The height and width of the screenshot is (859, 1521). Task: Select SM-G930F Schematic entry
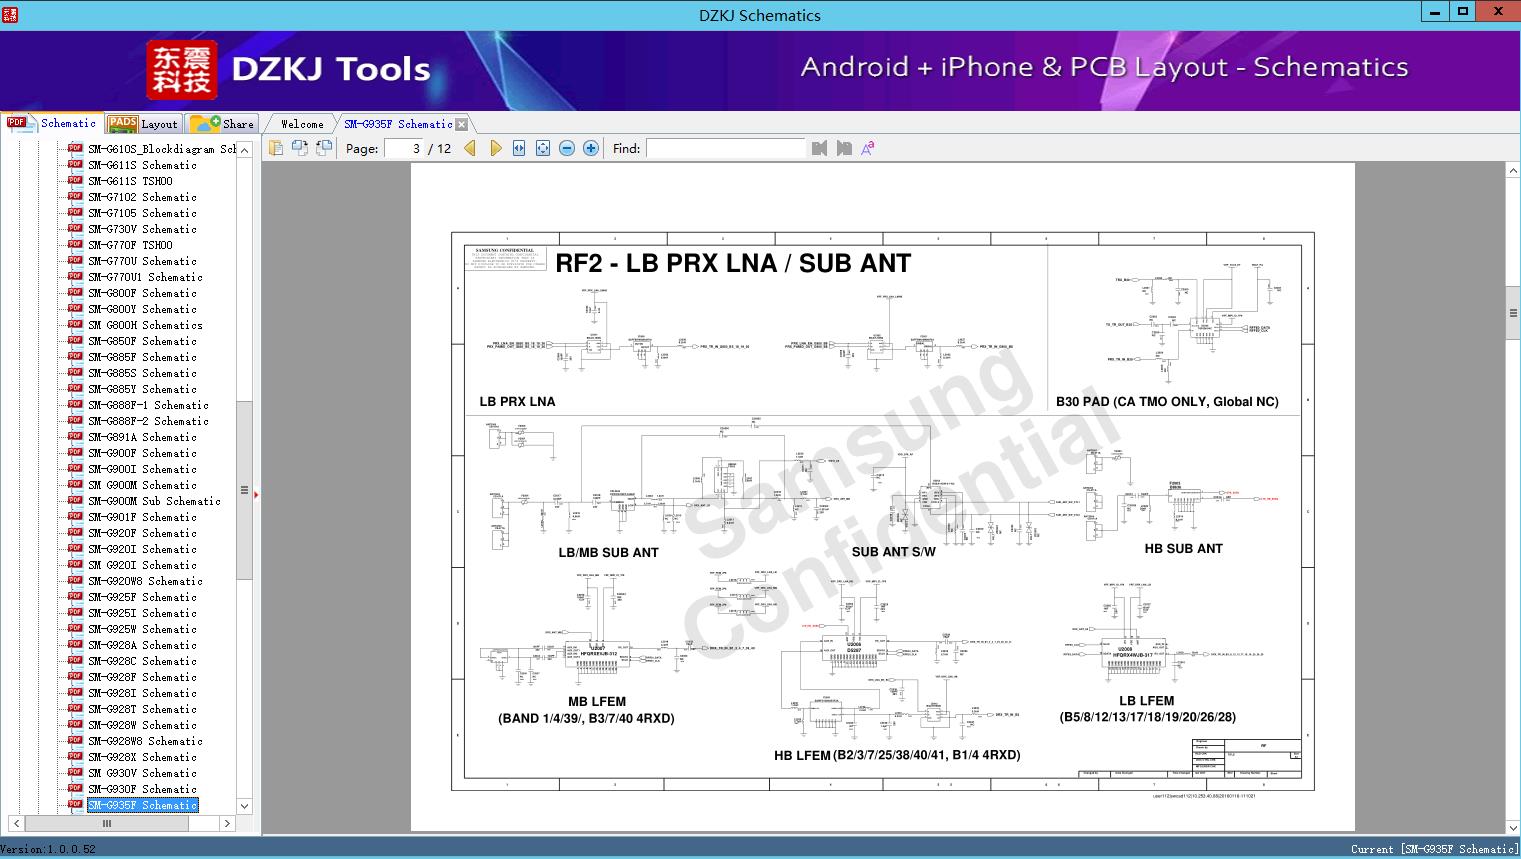coord(142,789)
